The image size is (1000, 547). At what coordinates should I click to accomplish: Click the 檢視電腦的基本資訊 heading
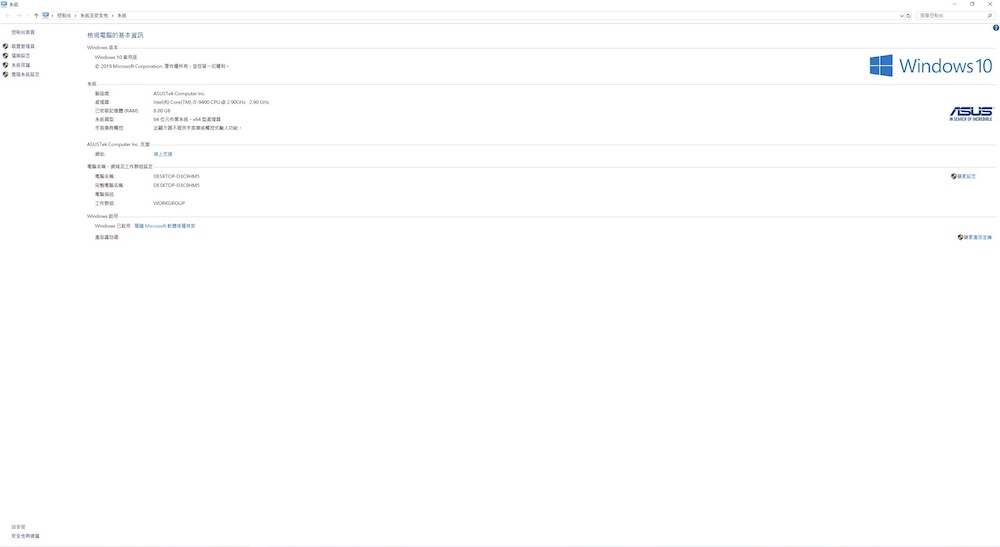(x=115, y=36)
